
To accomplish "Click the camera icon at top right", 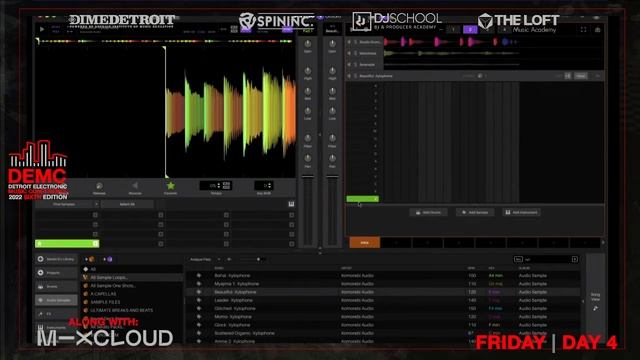I will [598, 30].
